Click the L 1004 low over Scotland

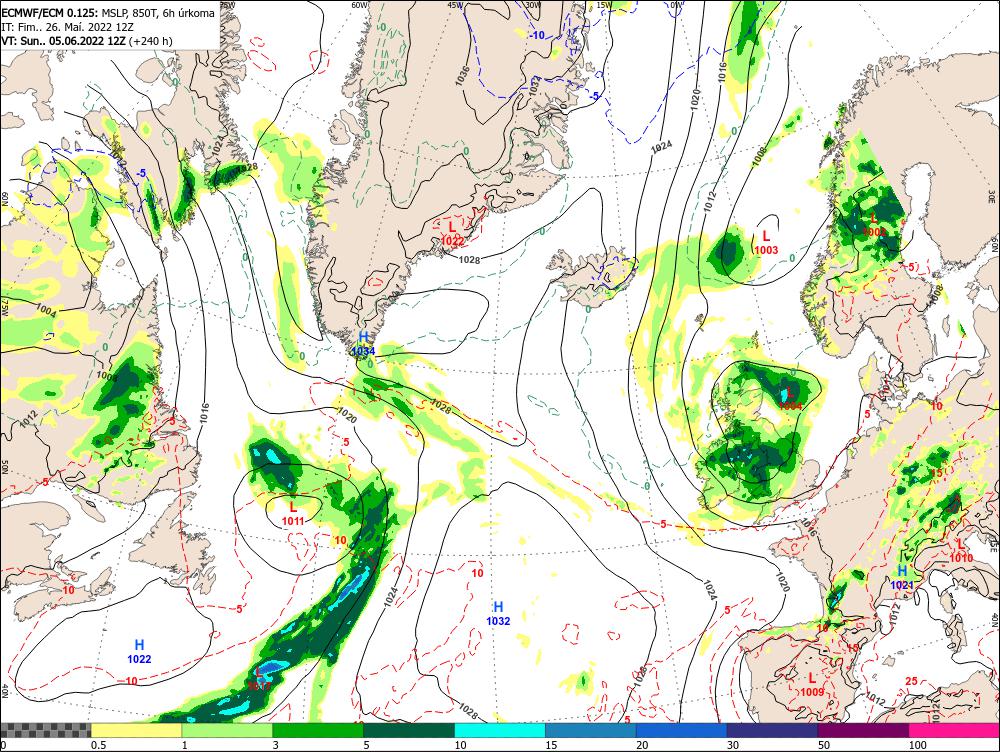[790, 399]
